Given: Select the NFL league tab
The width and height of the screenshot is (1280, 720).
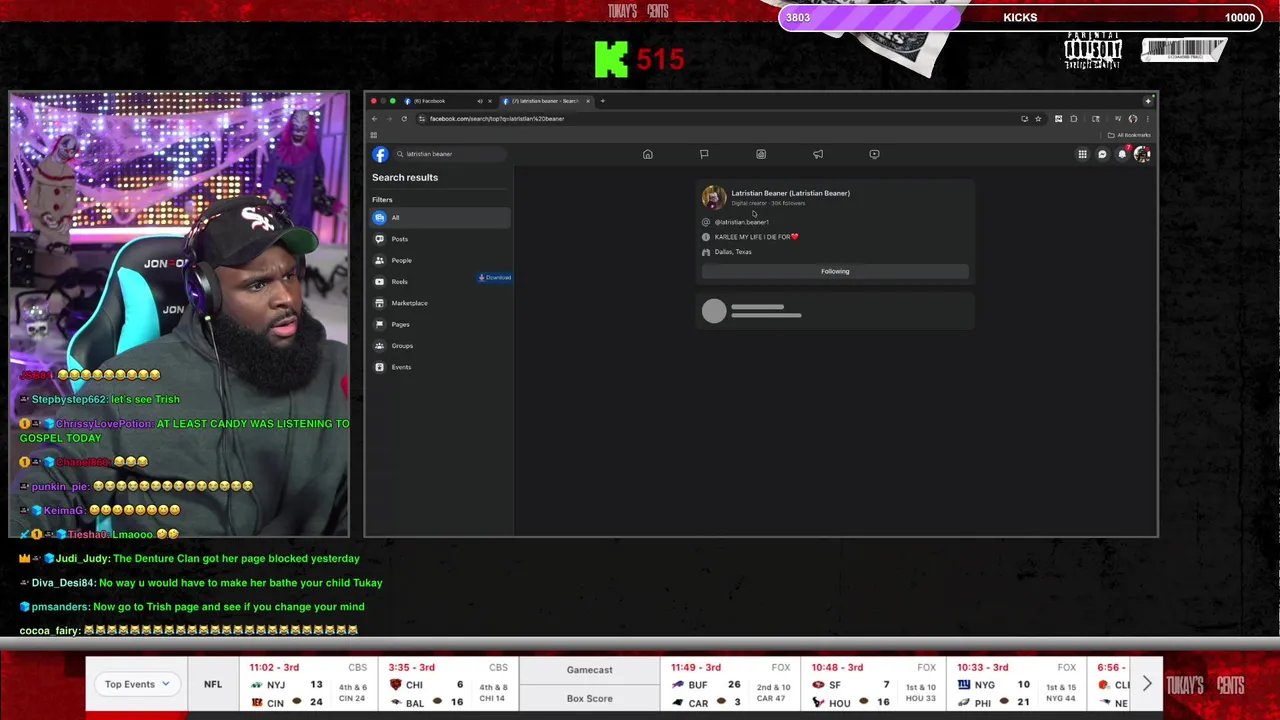Looking at the screenshot, I should tap(213, 684).
